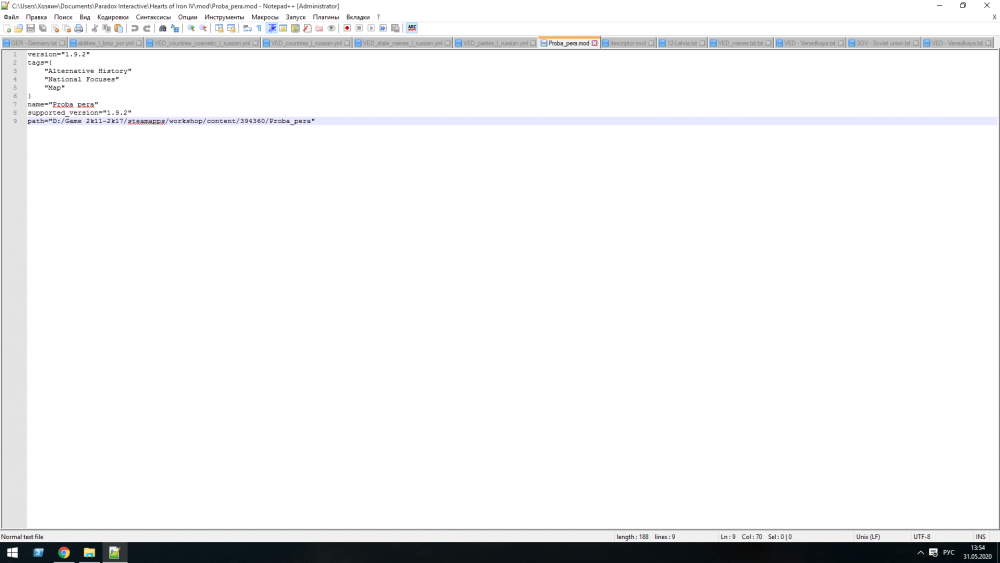The image size is (1000, 563).
Task: Close the VED_names.txt tab
Action: pos(768,43)
